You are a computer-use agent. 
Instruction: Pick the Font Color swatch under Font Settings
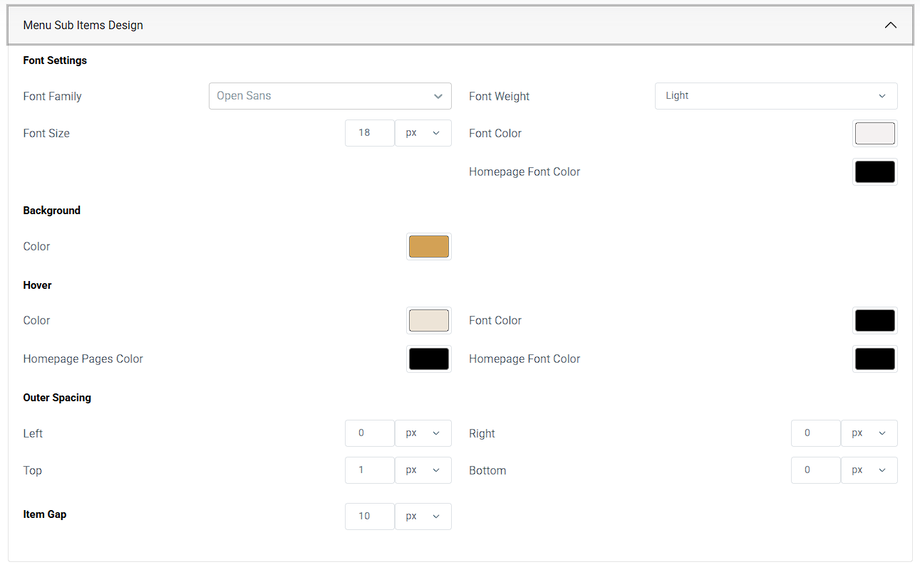[x=874, y=133]
